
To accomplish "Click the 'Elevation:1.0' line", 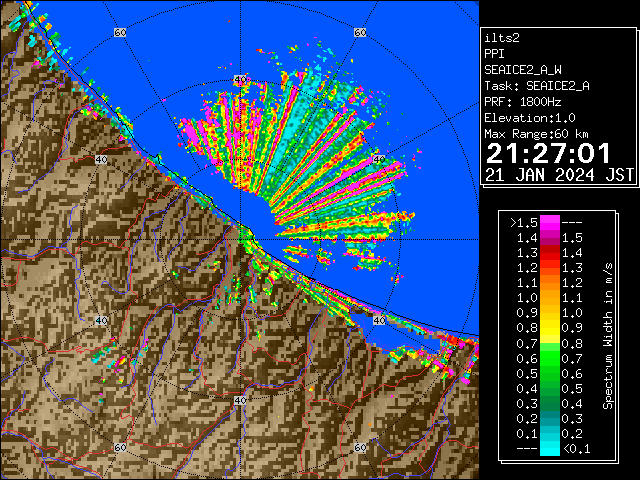I will click(x=530, y=118).
